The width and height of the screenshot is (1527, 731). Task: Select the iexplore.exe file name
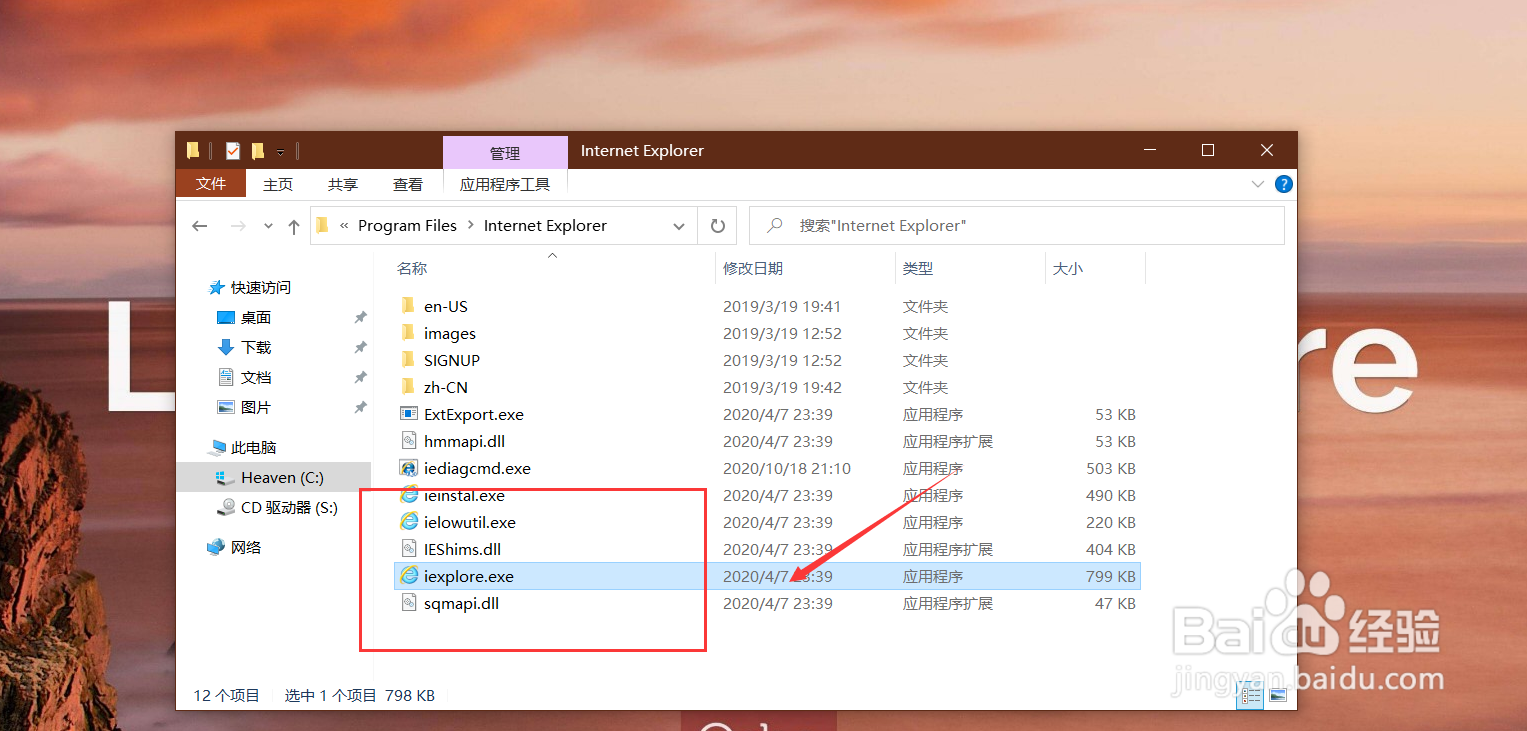[x=468, y=577]
